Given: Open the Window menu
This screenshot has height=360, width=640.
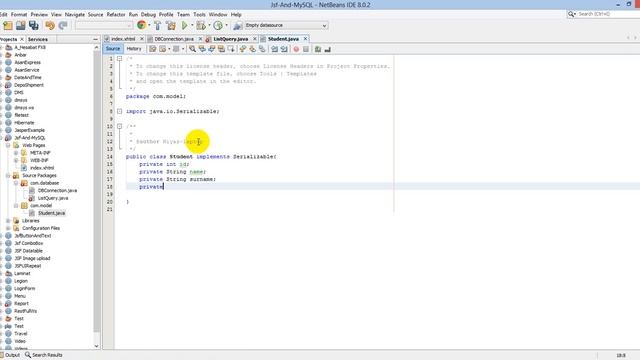Looking at the screenshot, I should click(218, 14).
